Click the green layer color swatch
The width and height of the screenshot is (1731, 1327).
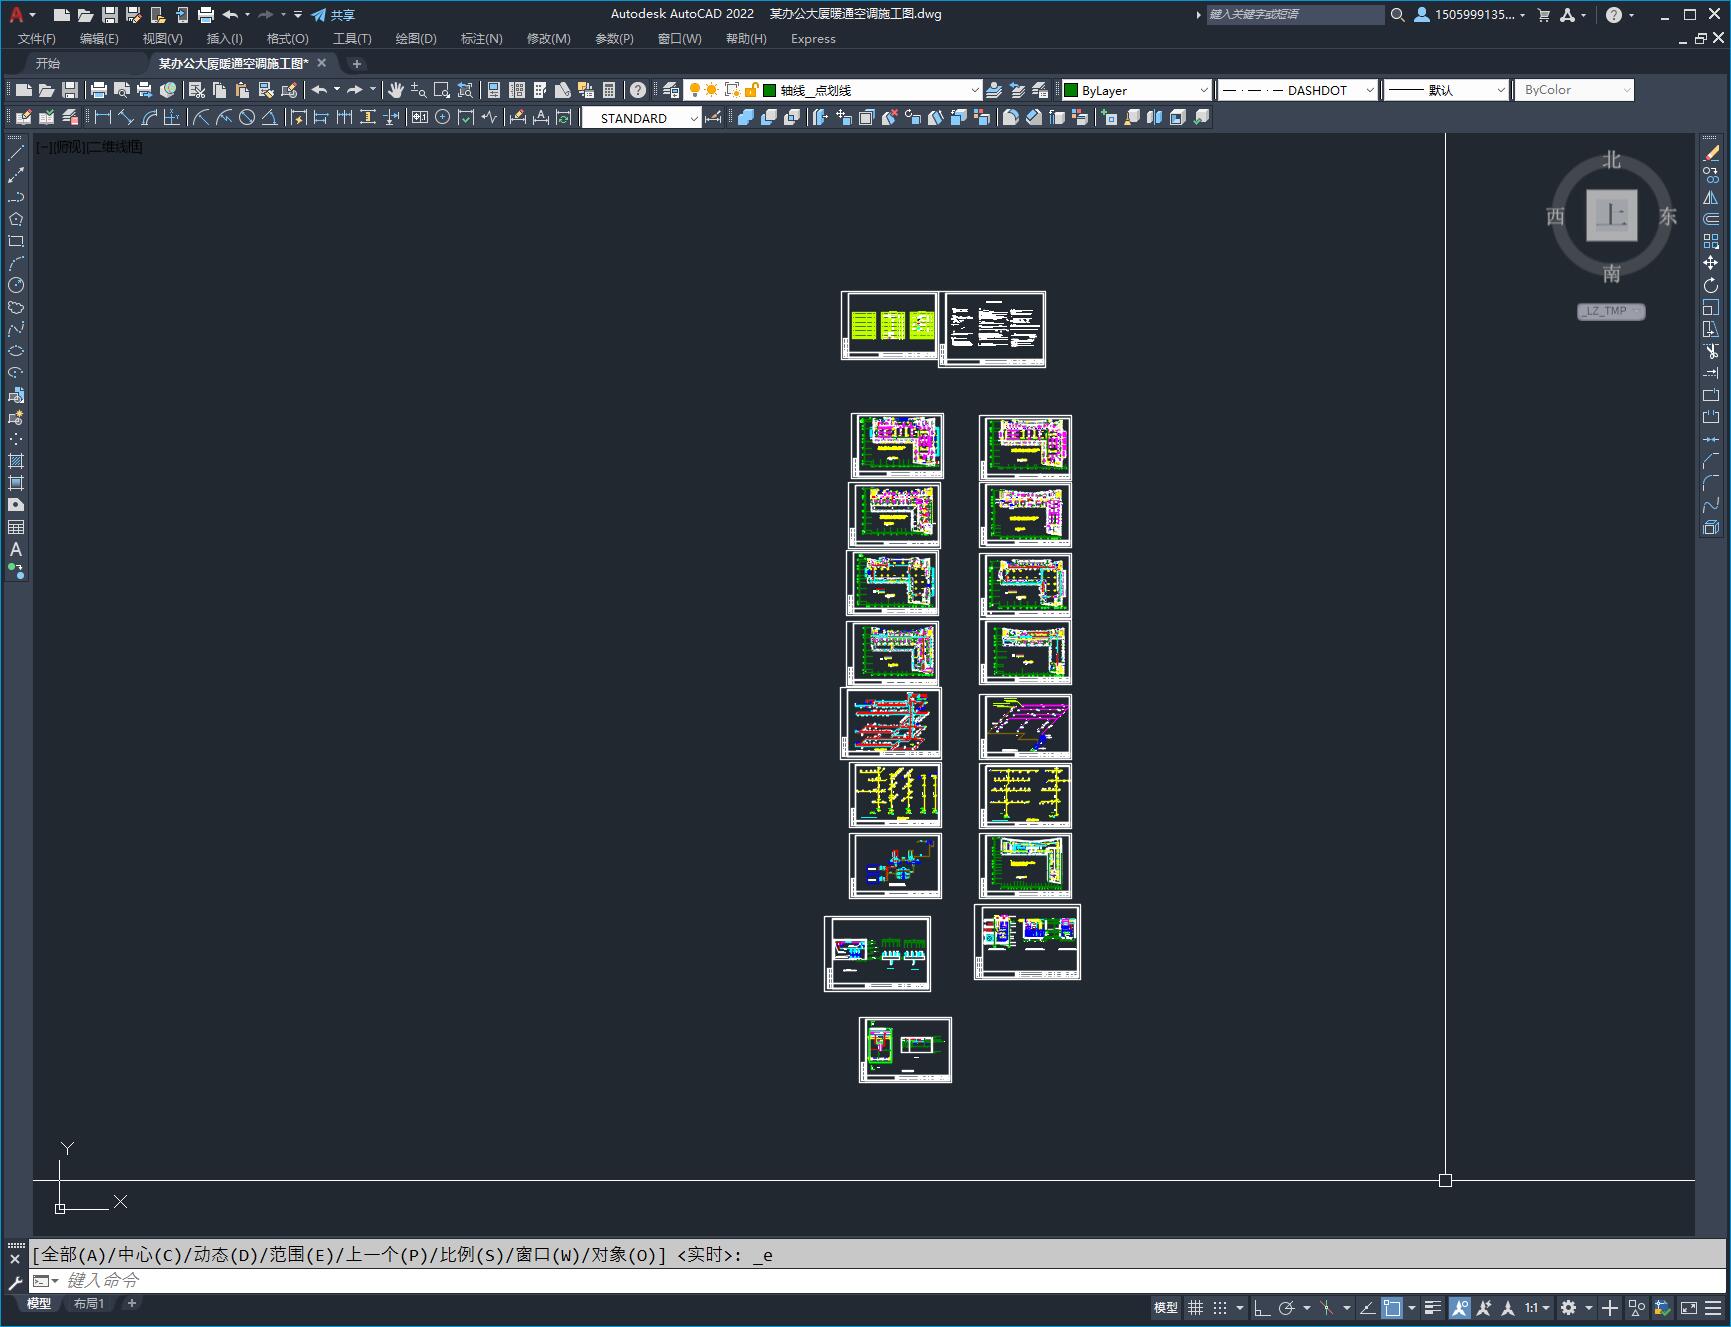coord(769,90)
